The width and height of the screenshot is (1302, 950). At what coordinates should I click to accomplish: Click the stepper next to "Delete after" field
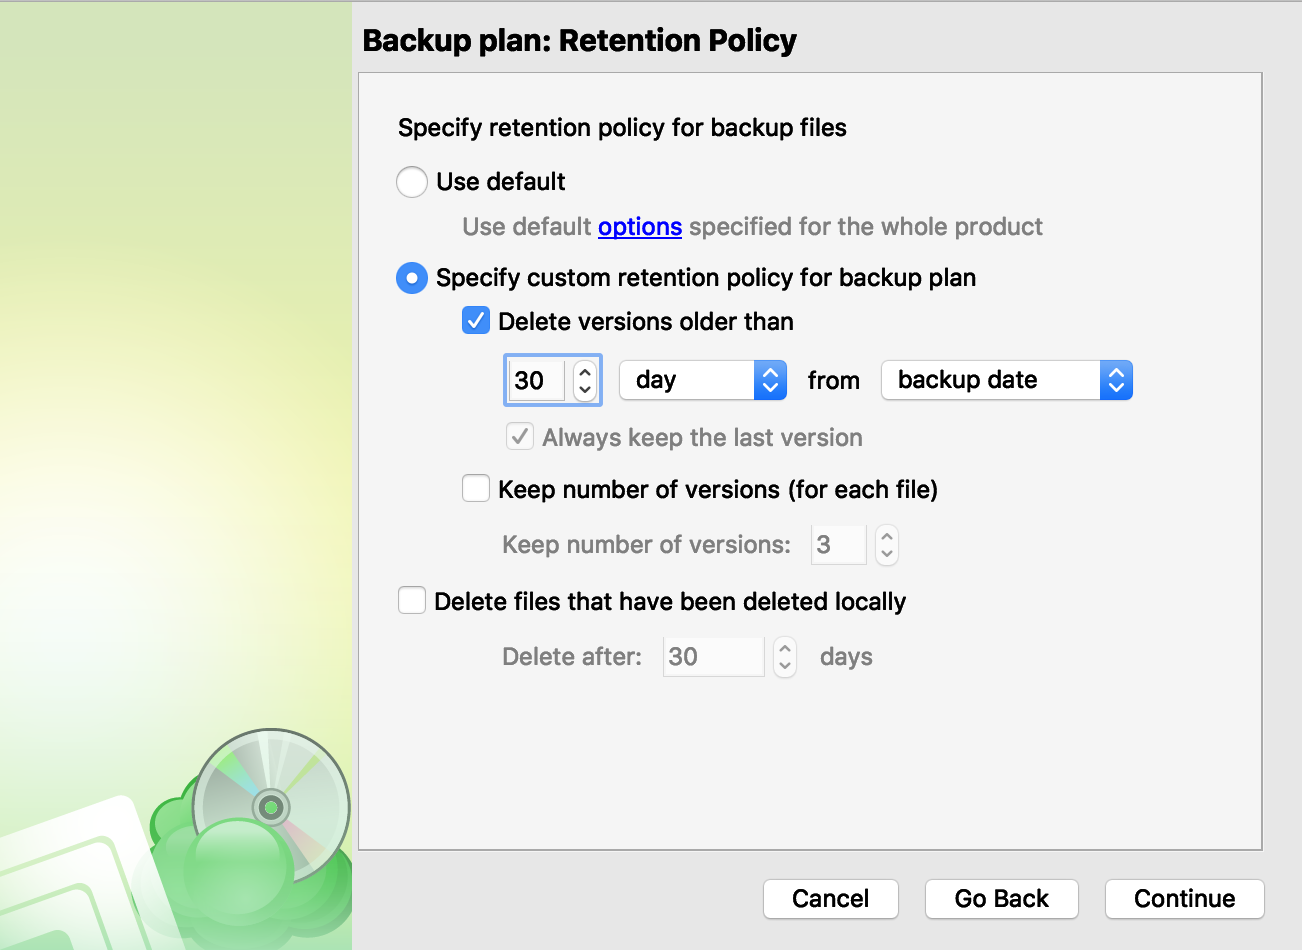[785, 657]
